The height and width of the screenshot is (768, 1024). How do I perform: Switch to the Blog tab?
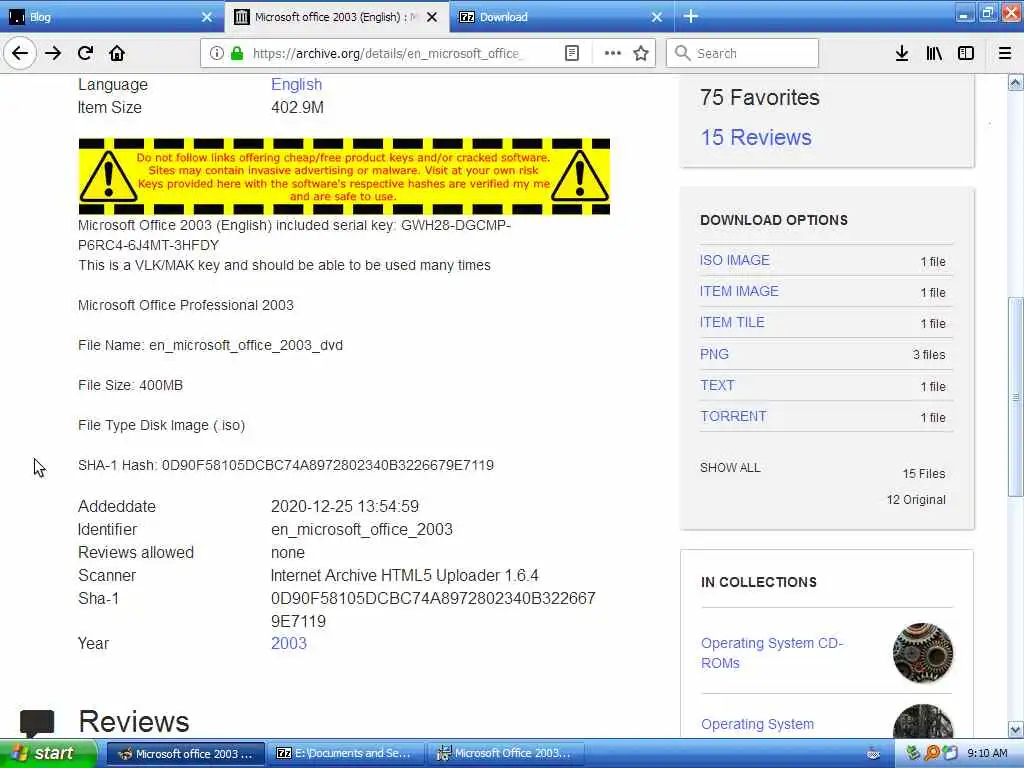[111, 17]
